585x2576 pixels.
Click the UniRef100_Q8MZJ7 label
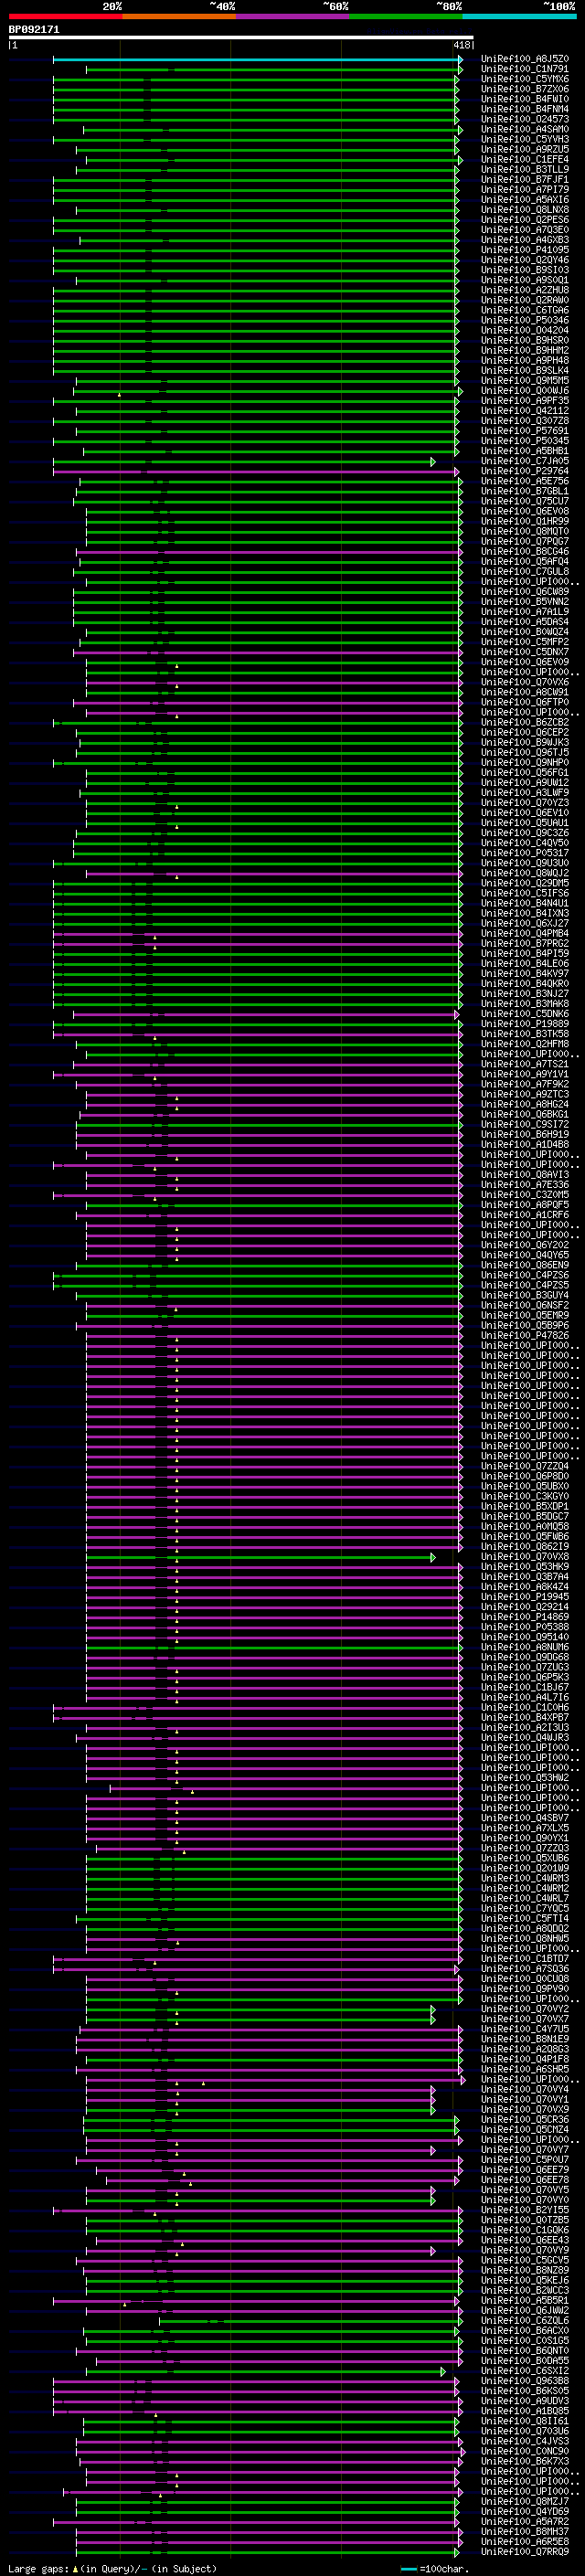click(524, 2501)
